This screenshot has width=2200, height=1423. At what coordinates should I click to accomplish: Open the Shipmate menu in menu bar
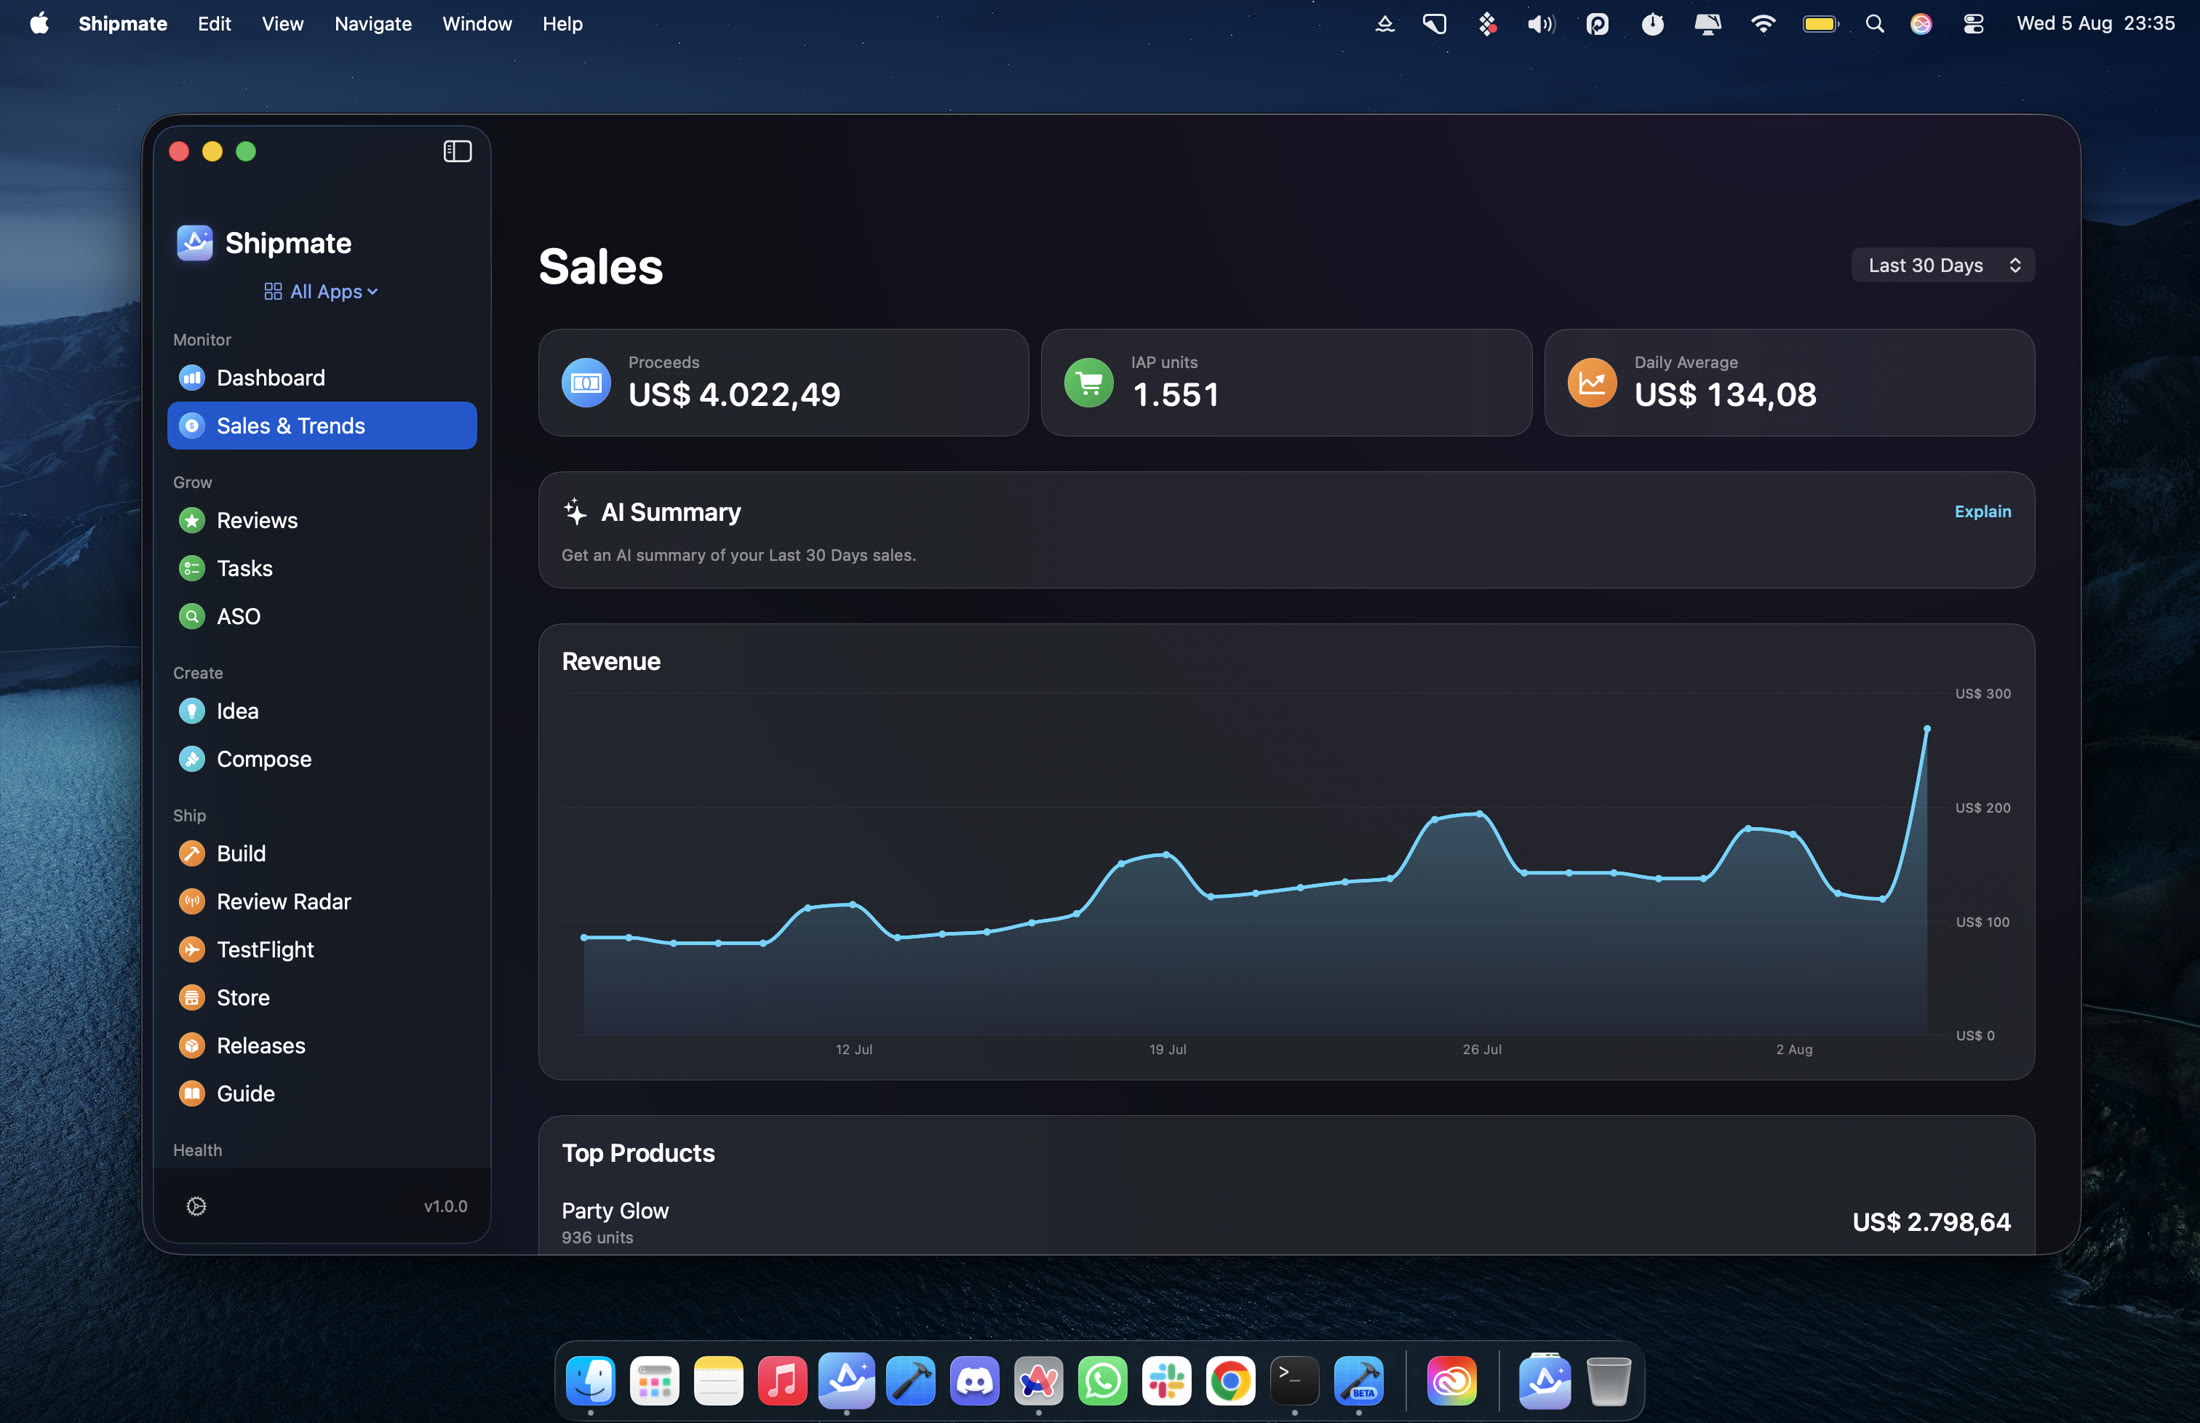(x=123, y=23)
